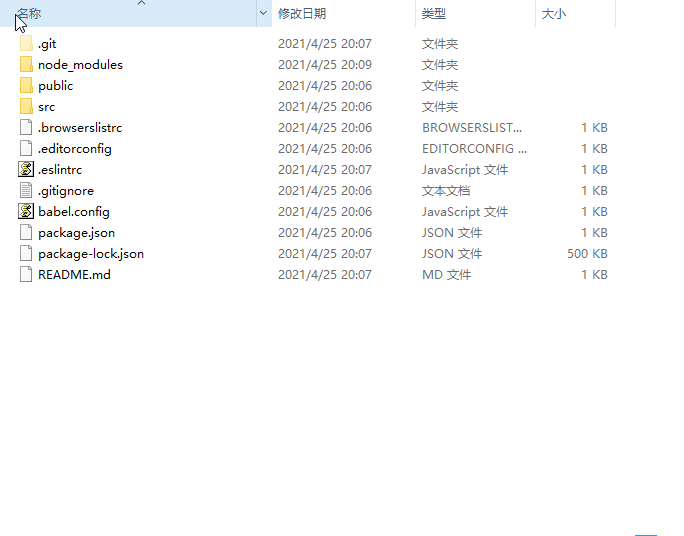Select the public folder icon
The height and width of the screenshot is (536, 684).
tap(26, 85)
